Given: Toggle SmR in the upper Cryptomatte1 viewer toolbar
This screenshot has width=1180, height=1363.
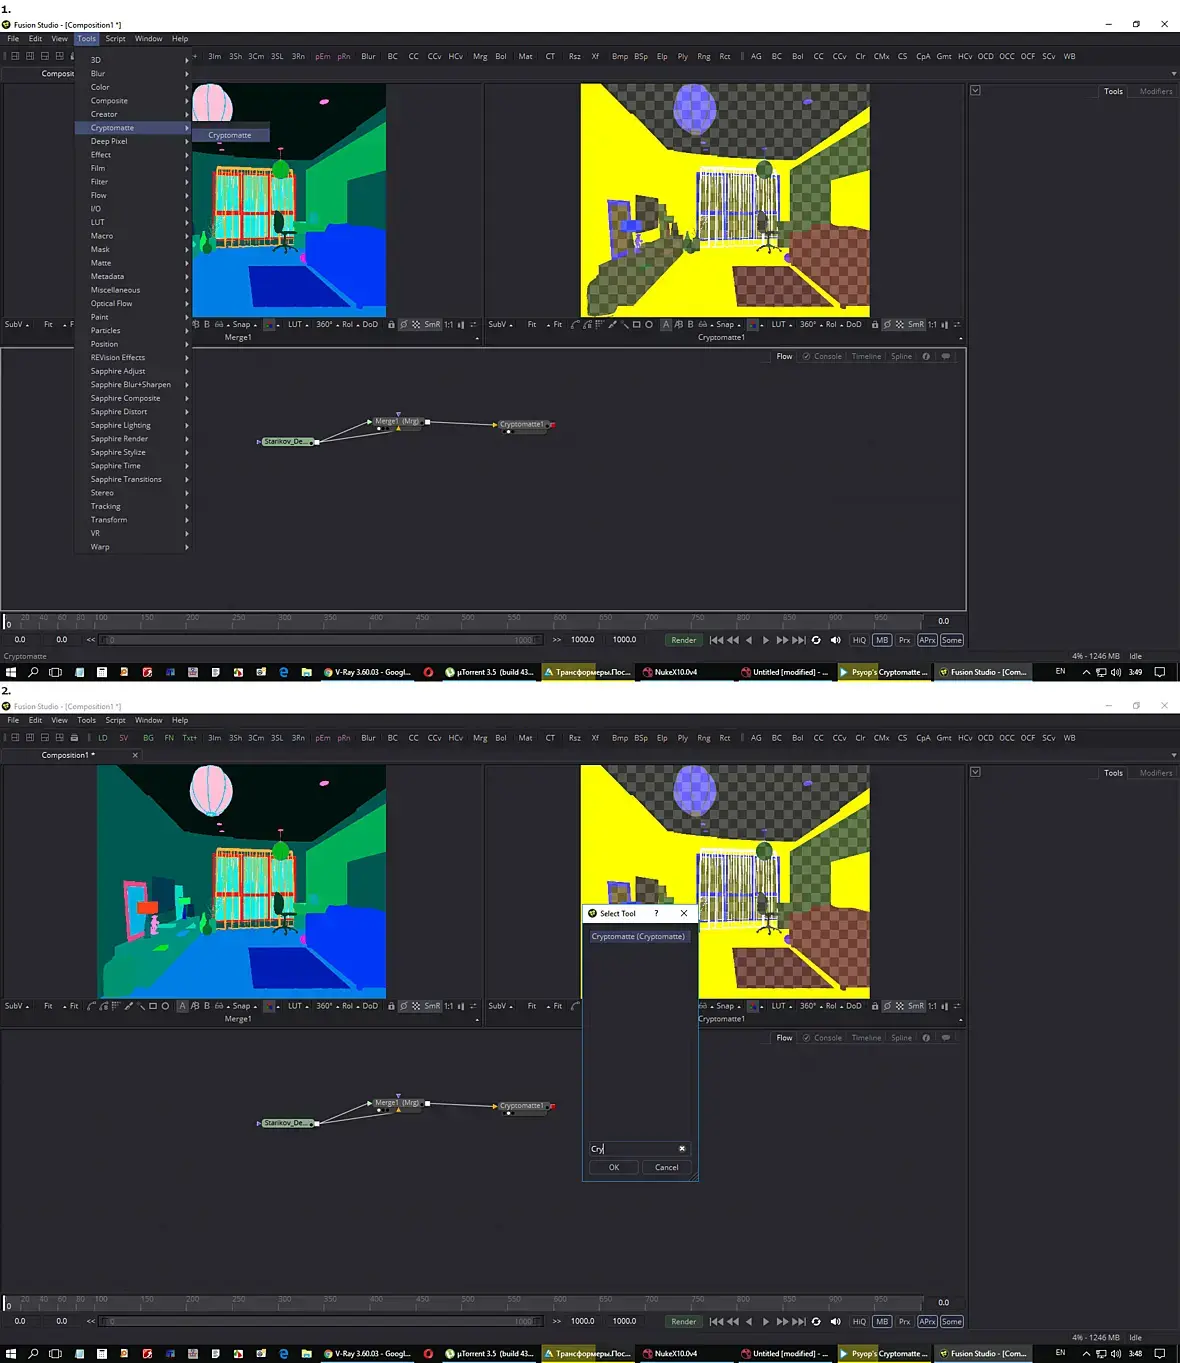Looking at the screenshot, I should [916, 324].
